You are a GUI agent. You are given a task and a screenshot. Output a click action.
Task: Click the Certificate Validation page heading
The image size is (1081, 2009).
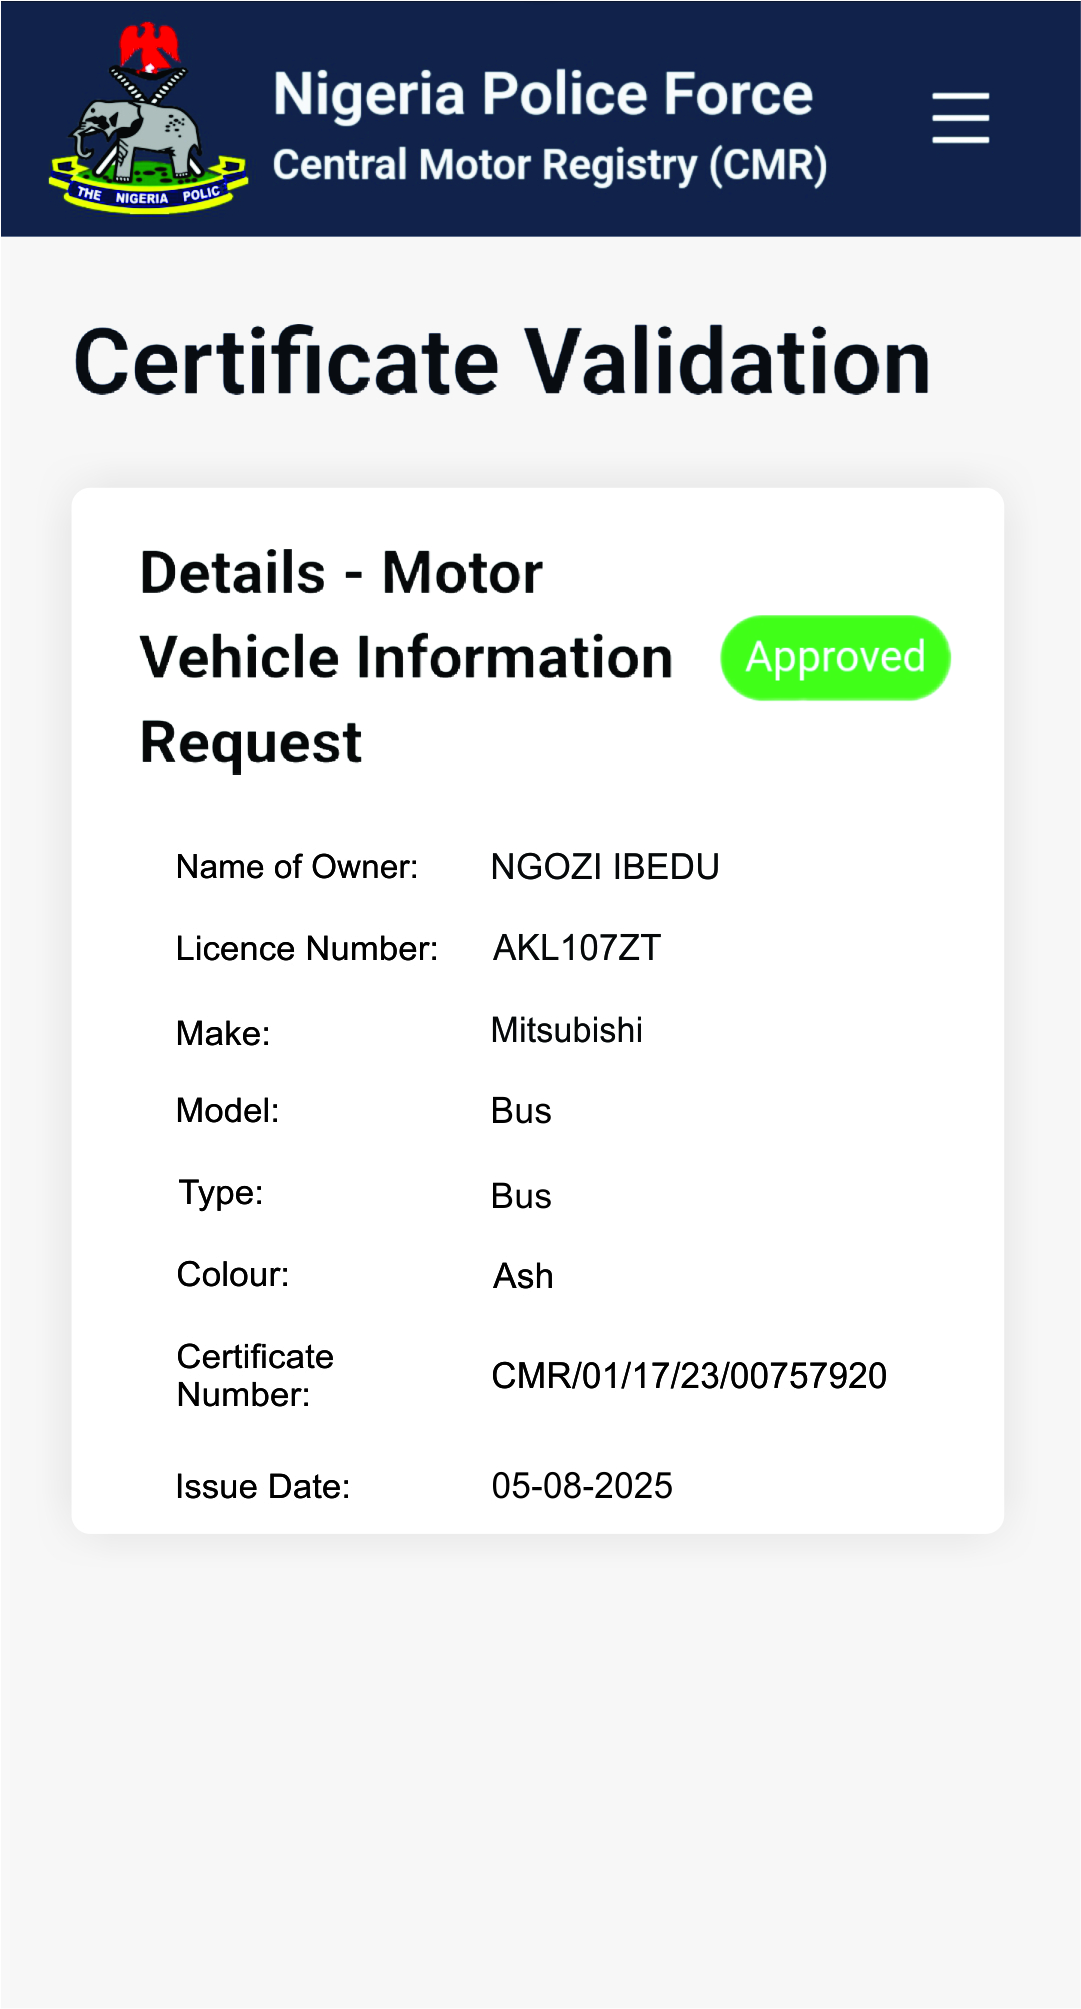[502, 362]
